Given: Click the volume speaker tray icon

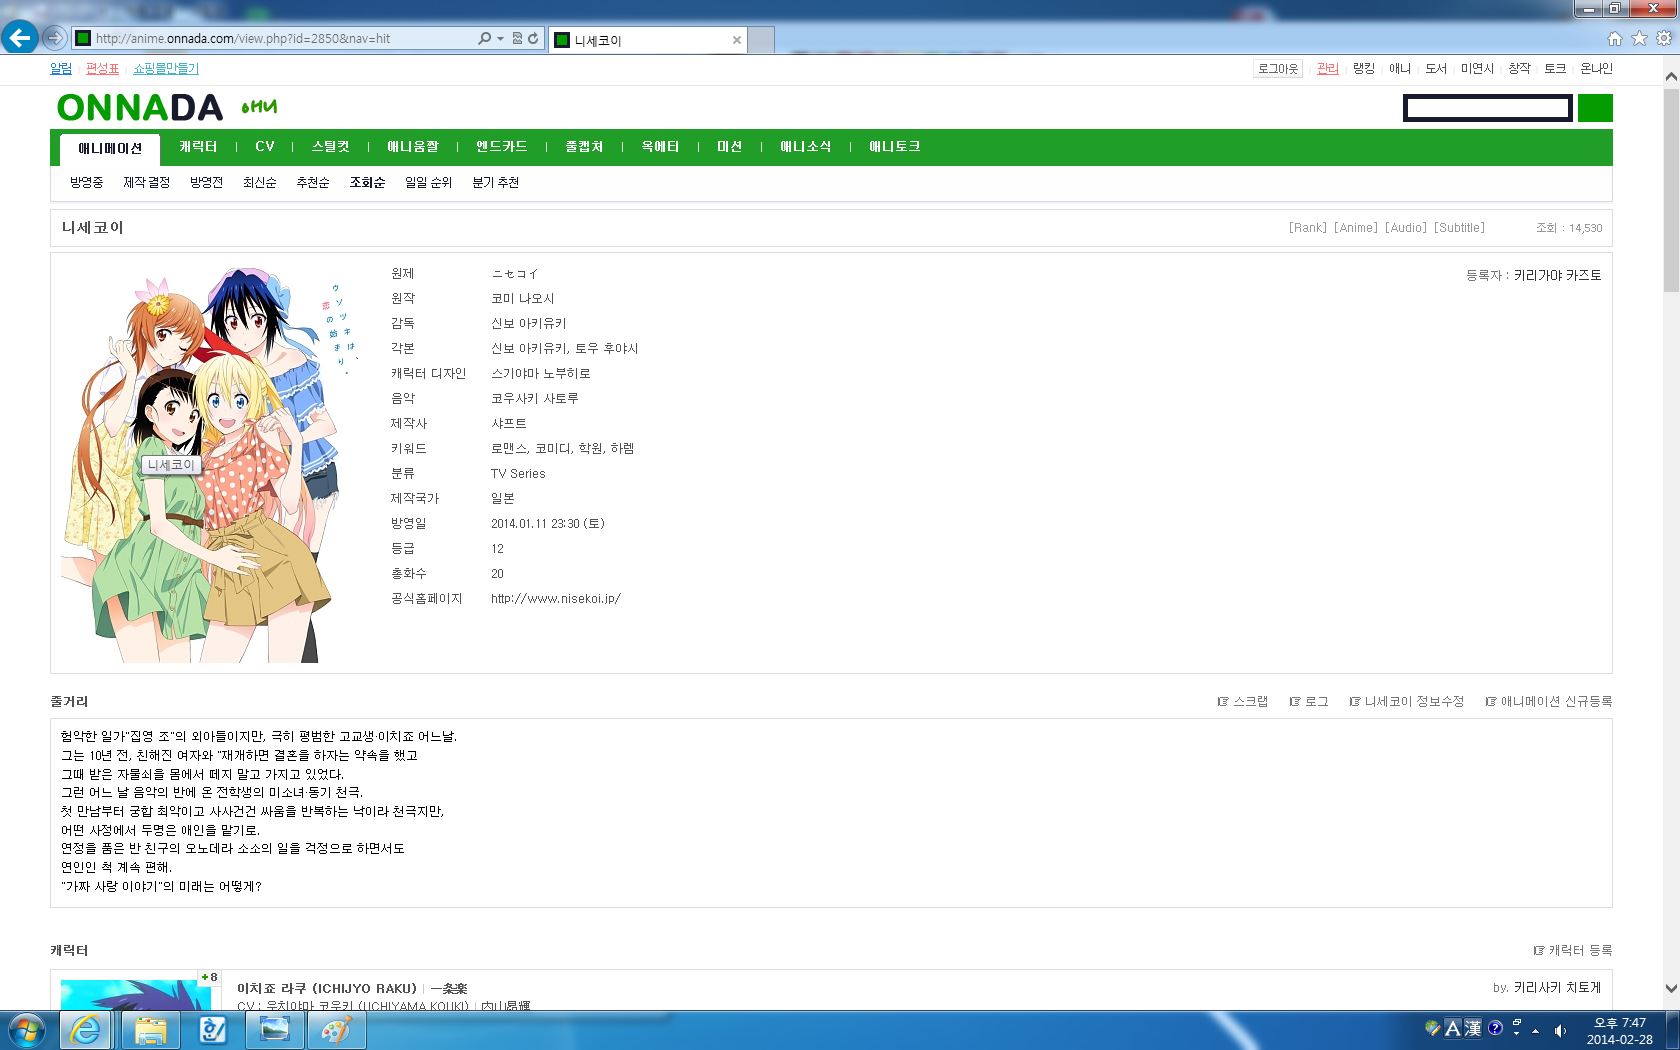Looking at the screenshot, I should [x=1560, y=1030].
